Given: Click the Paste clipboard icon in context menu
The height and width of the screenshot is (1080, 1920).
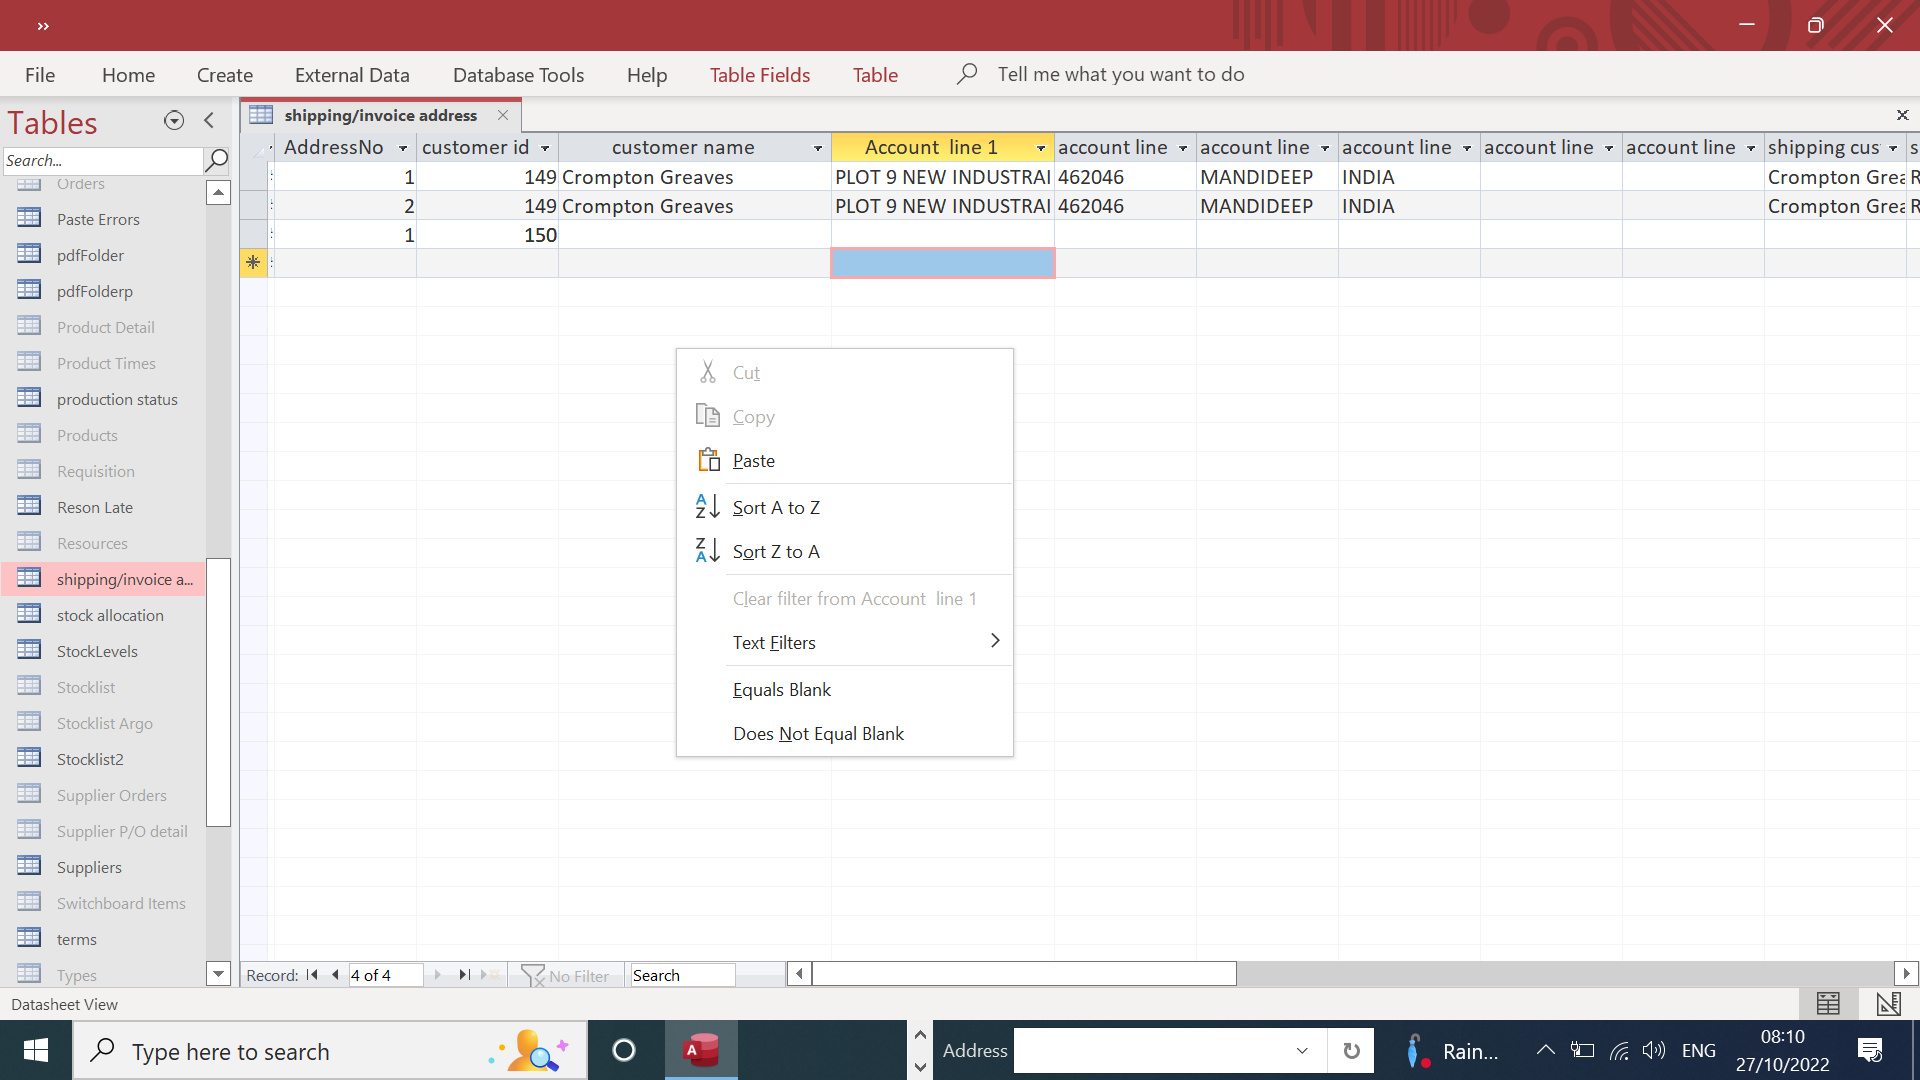Looking at the screenshot, I should pos(708,460).
